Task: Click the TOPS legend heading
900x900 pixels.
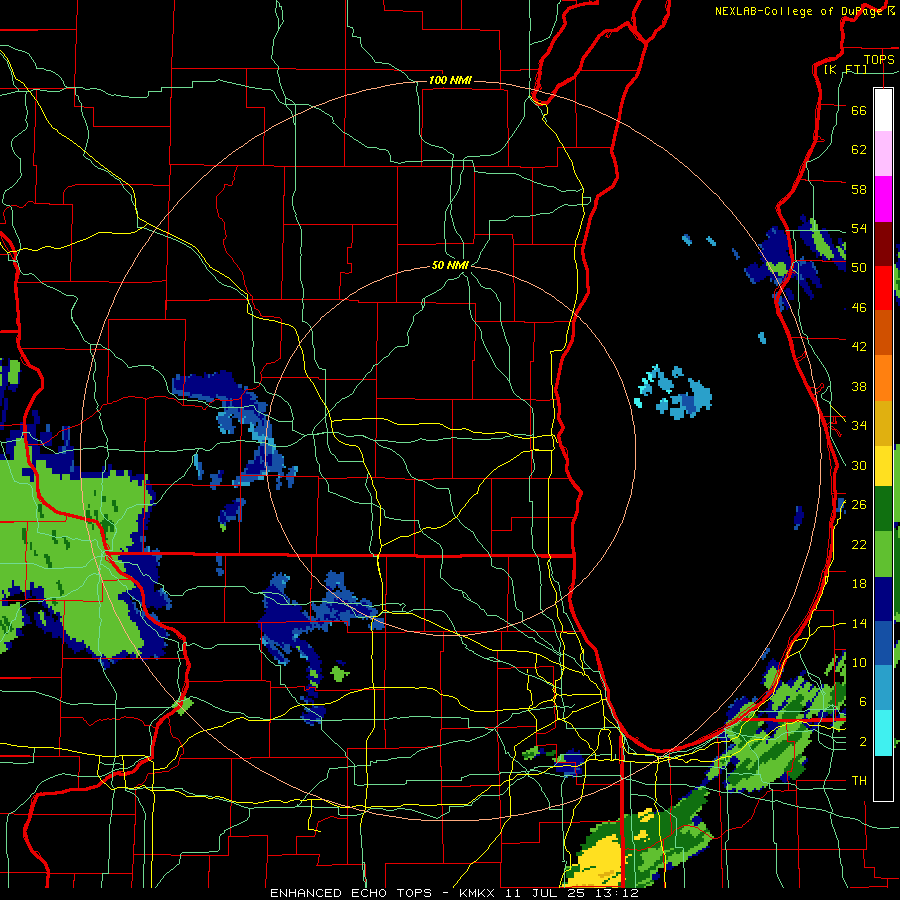Action: tap(879, 59)
